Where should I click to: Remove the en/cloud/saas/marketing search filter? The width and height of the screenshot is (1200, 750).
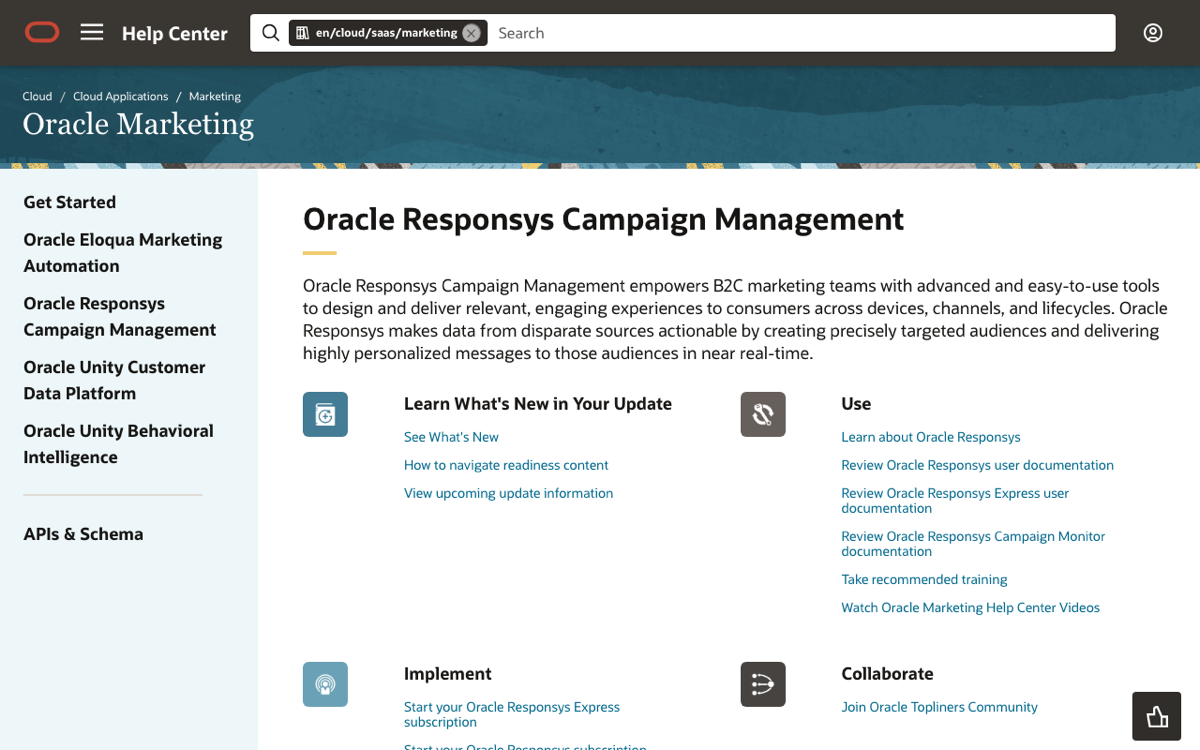point(471,33)
